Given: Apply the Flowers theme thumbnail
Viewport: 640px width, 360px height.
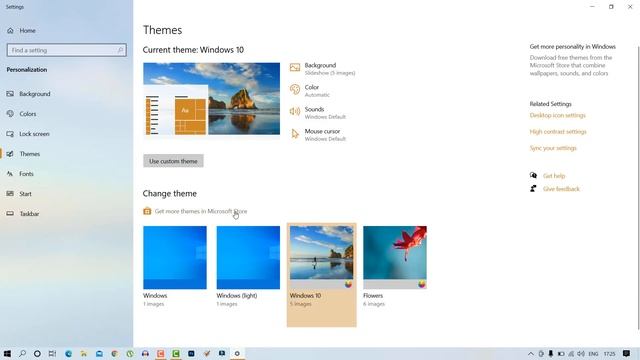Looking at the screenshot, I should [395, 258].
